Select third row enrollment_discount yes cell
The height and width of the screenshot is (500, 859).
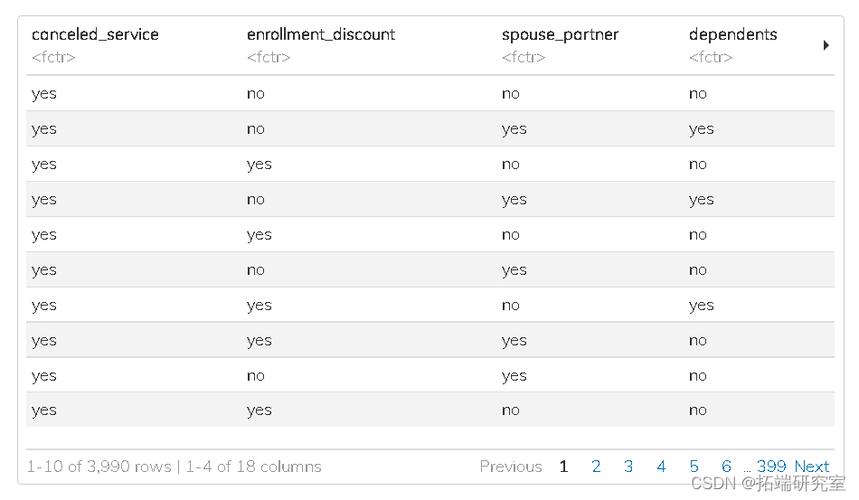[x=259, y=165]
